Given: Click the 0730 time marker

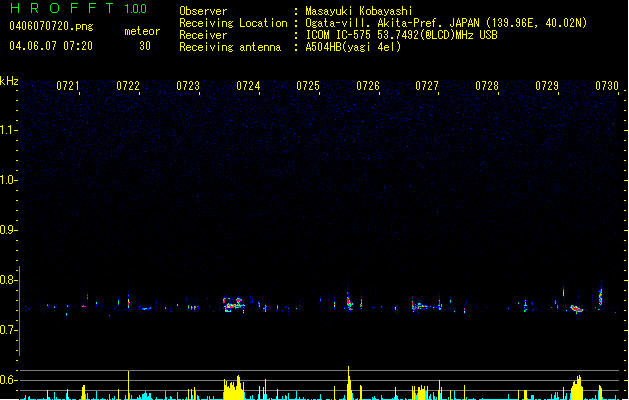Looking at the screenshot, I should (x=607, y=86).
